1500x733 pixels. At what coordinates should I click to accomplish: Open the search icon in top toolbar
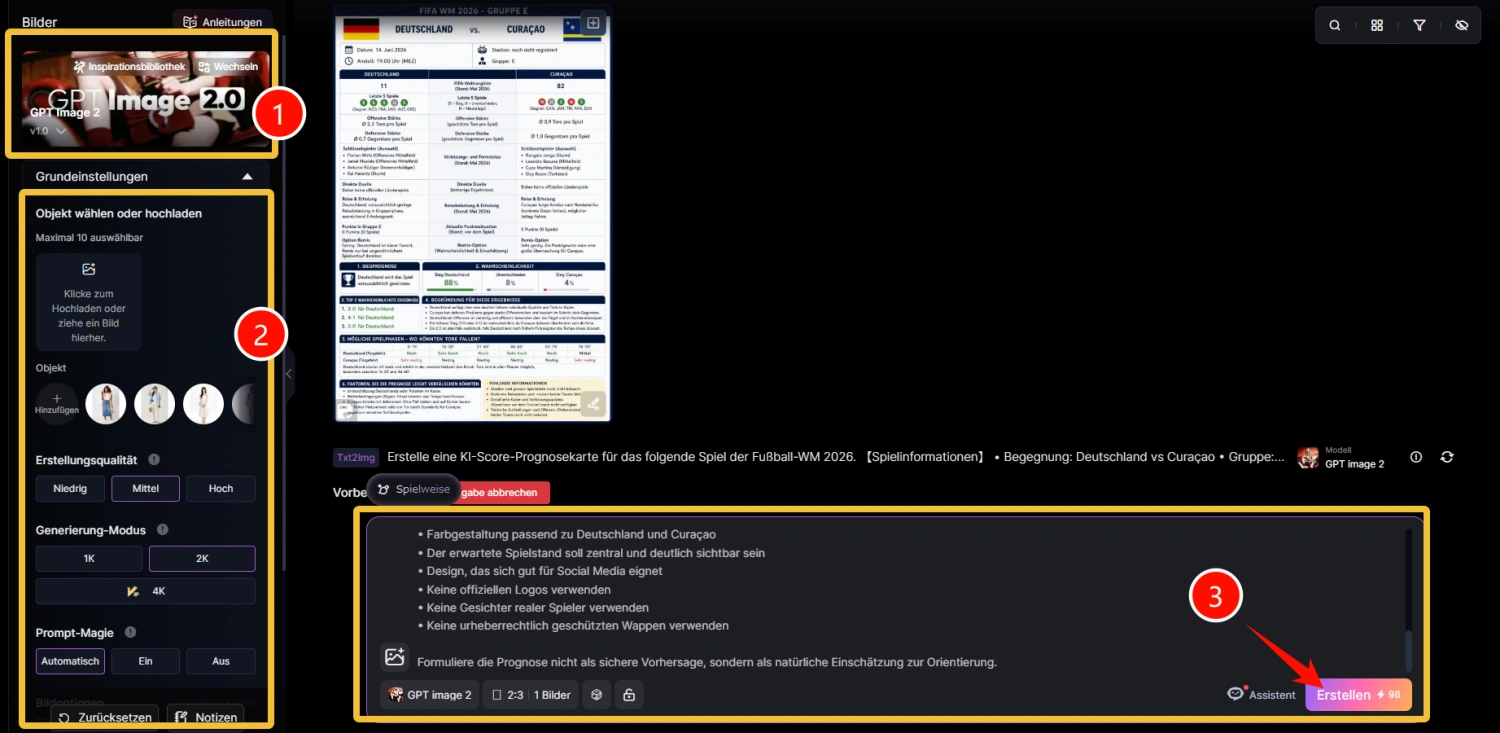tap(1335, 26)
